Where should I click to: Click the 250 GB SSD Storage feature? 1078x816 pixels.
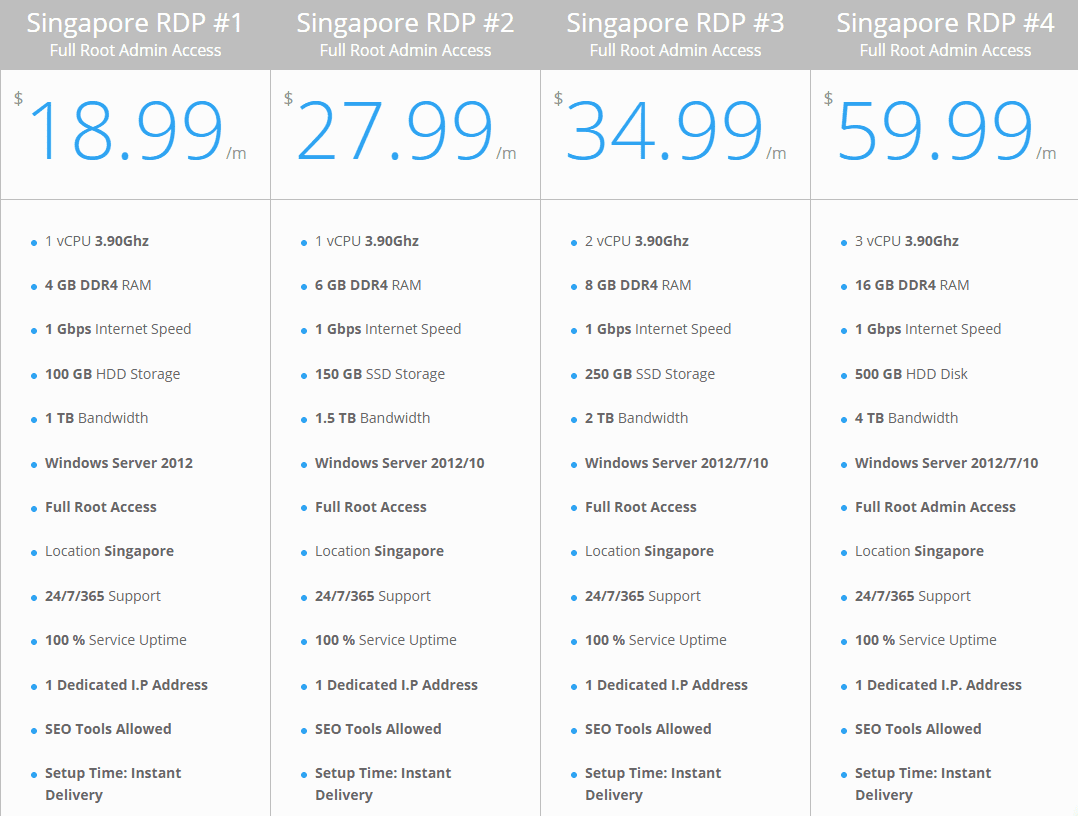(x=650, y=374)
